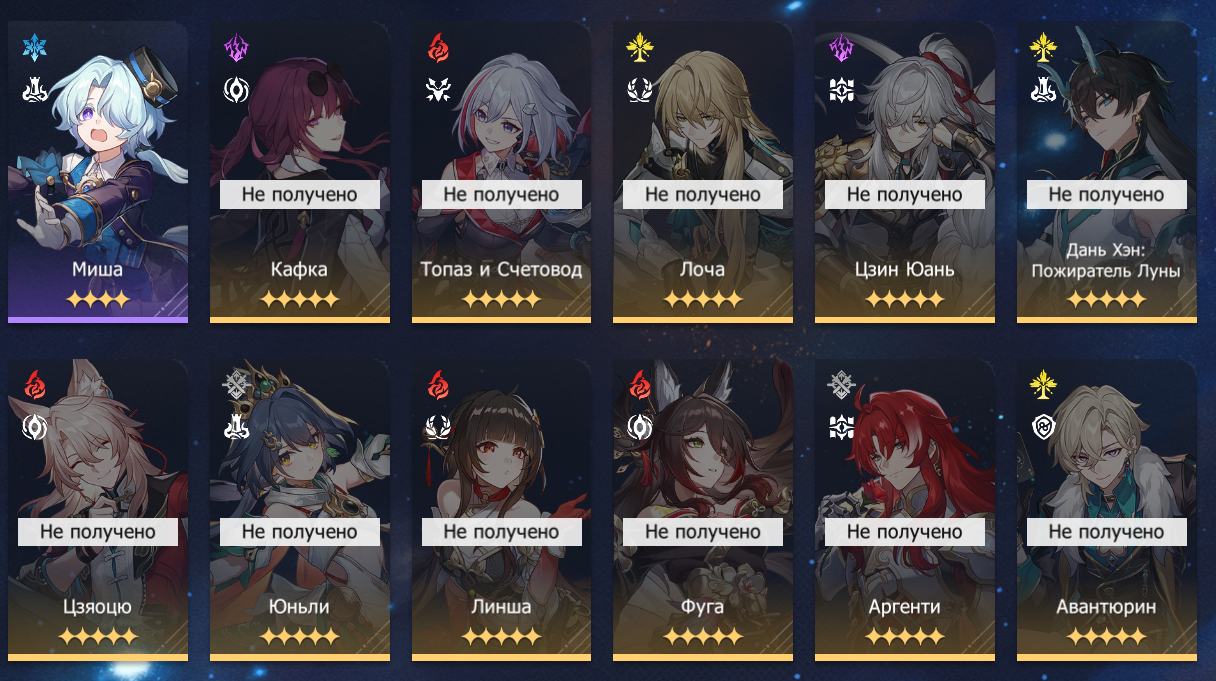Click the Nihility path icon on Цзяоцю card

[34, 427]
